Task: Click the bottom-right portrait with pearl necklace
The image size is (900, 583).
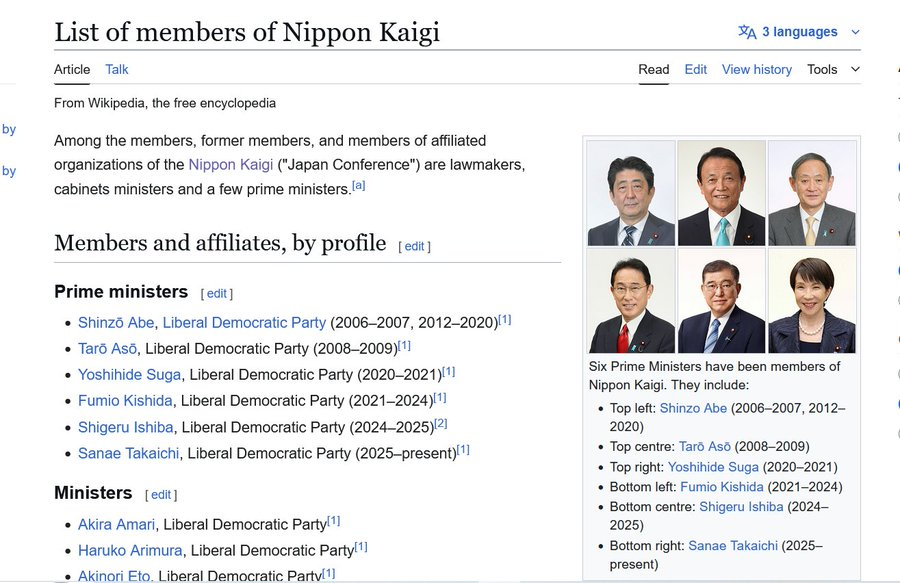Action: pos(812,301)
